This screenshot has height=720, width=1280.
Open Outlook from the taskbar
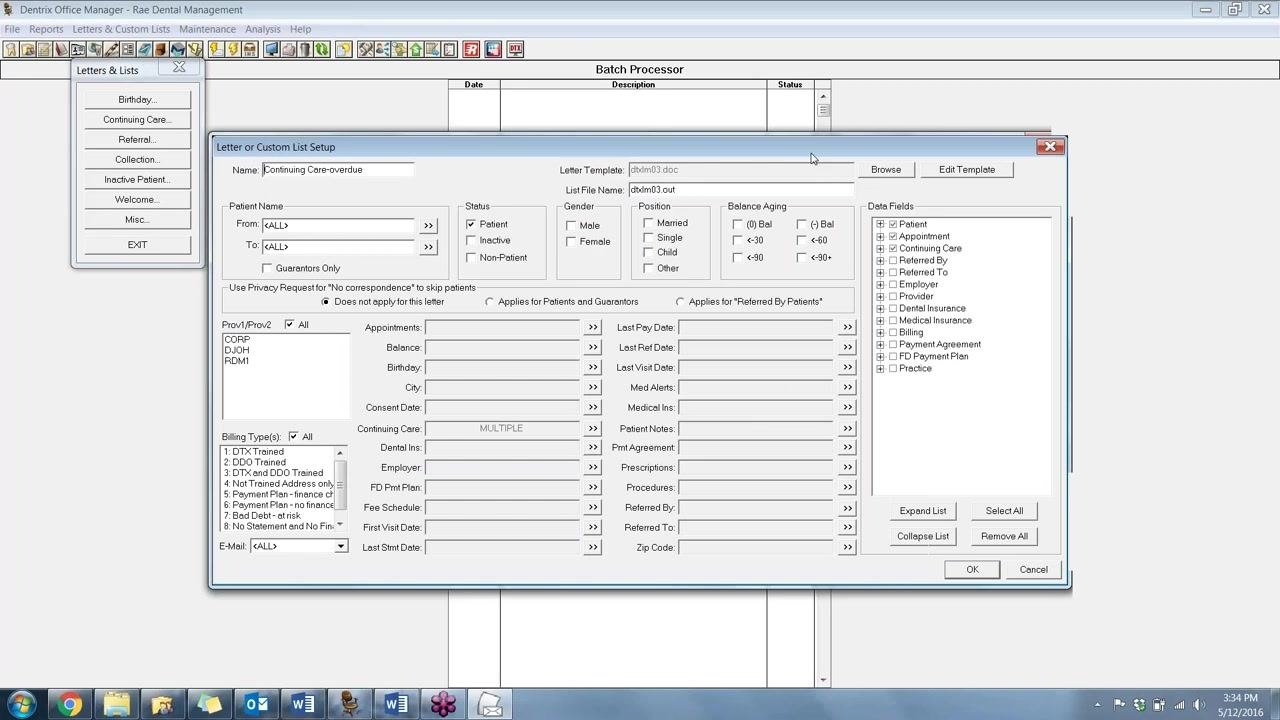pos(256,704)
